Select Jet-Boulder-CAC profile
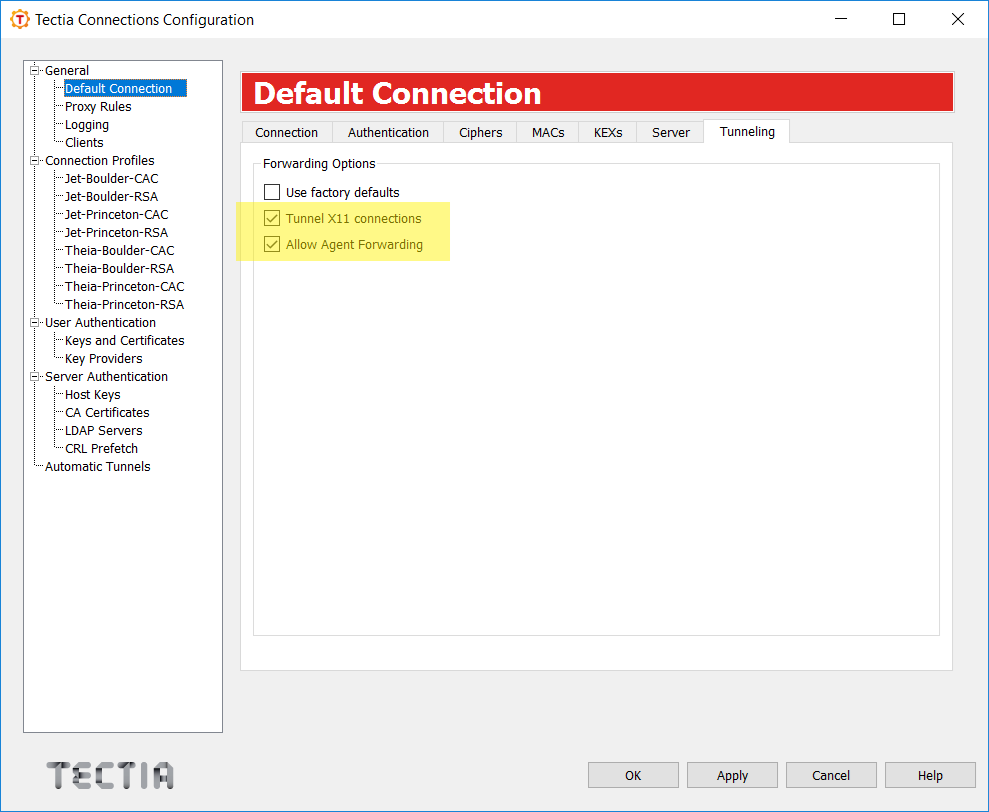This screenshot has width=989, height=812. tap(111, 179)
